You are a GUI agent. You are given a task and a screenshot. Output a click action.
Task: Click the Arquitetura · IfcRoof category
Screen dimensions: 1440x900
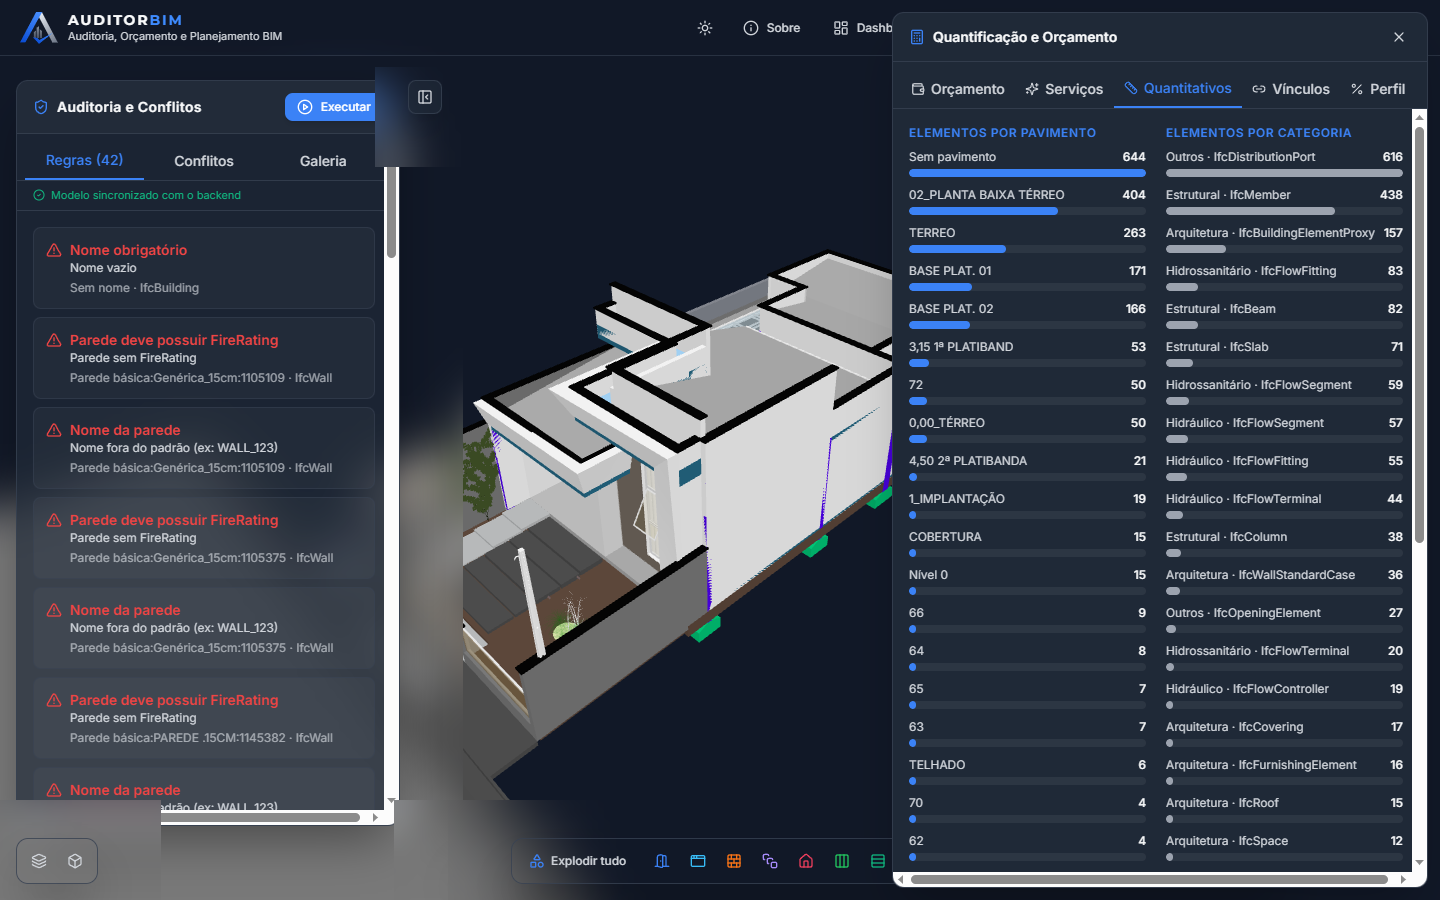pos(1284,809)
